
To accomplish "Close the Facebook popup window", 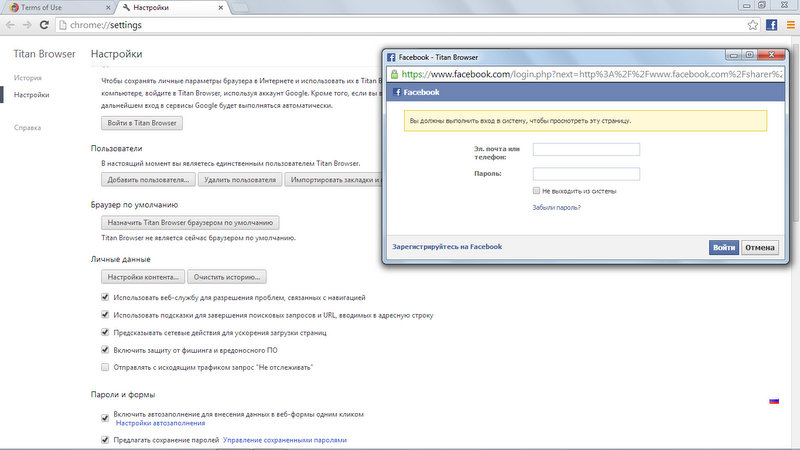I will click(771, 55).
